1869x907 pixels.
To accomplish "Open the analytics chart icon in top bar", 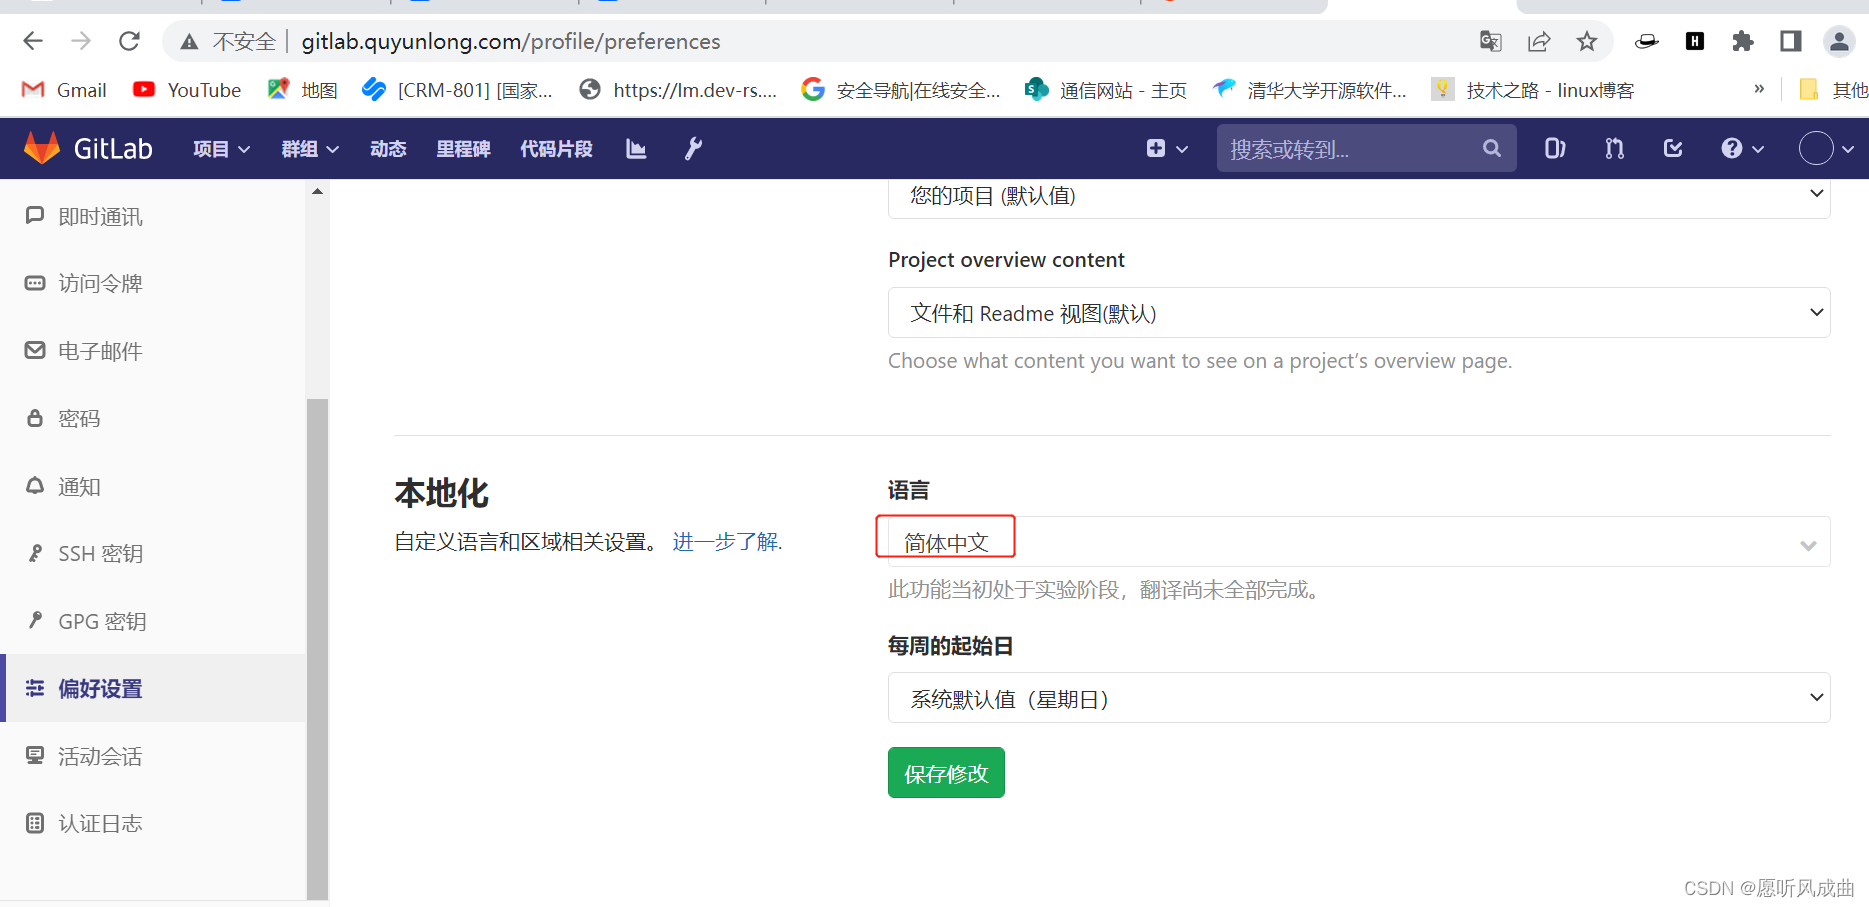I will pyautogui.click(x=635, y=148).
